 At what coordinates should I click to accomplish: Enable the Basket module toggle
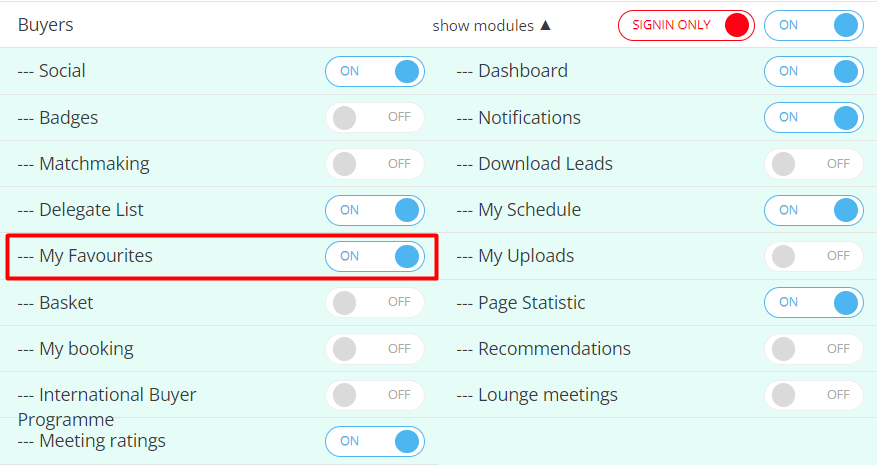click(x=374, y=302)
